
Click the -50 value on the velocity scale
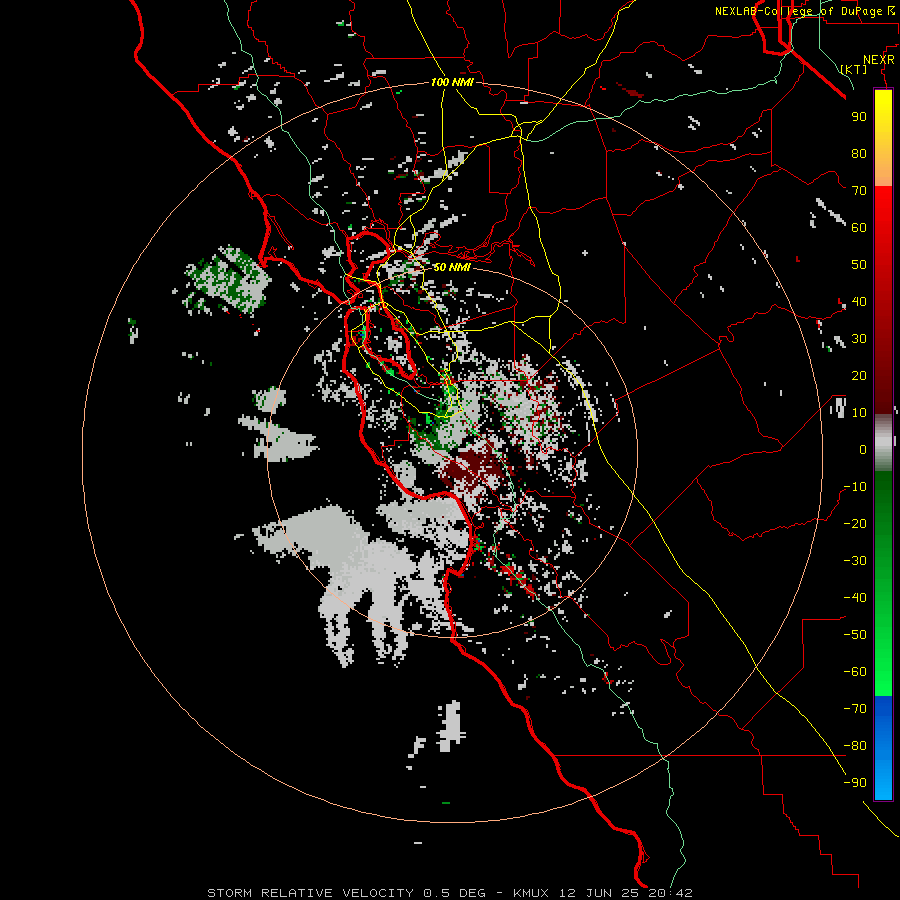pos(855,635)
